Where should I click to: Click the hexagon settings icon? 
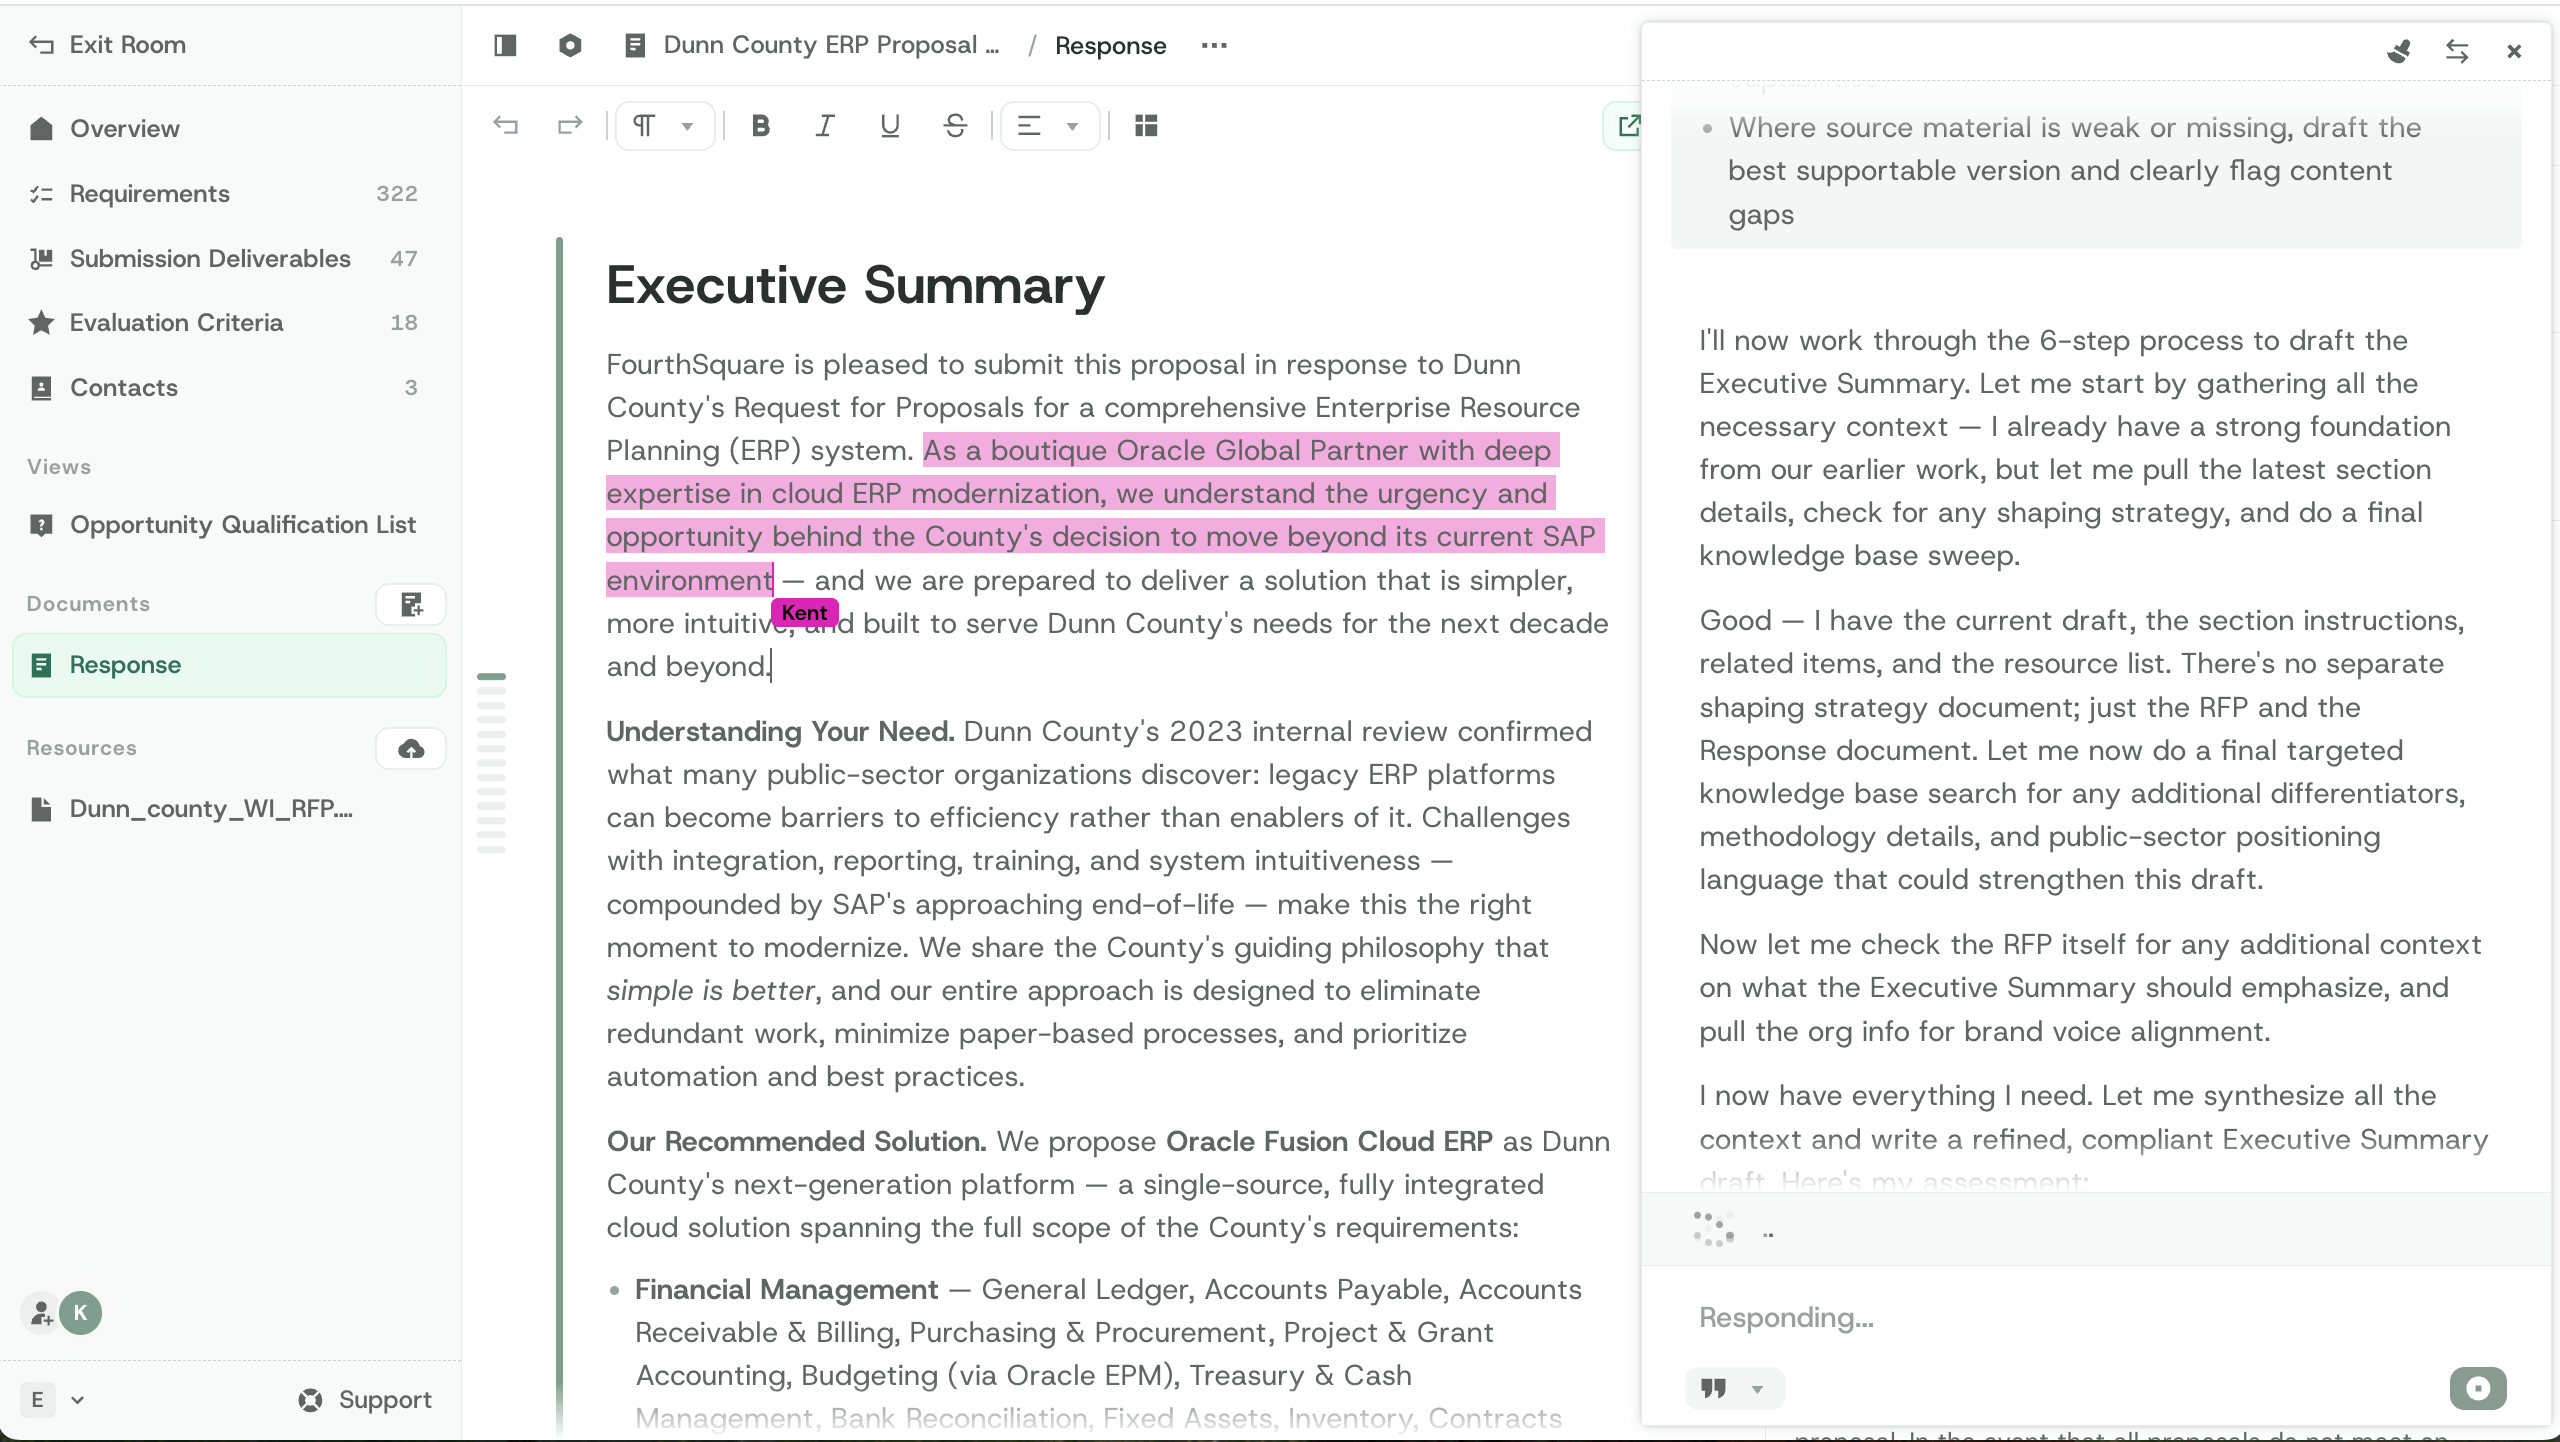[570, 45]
